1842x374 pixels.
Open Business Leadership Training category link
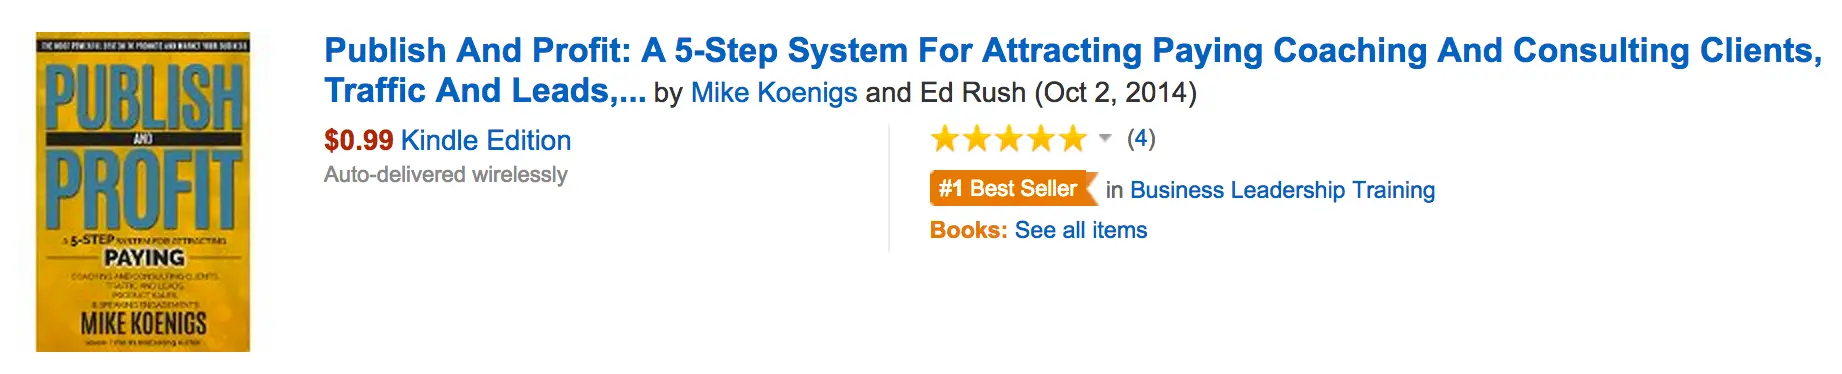point(1282,190)
